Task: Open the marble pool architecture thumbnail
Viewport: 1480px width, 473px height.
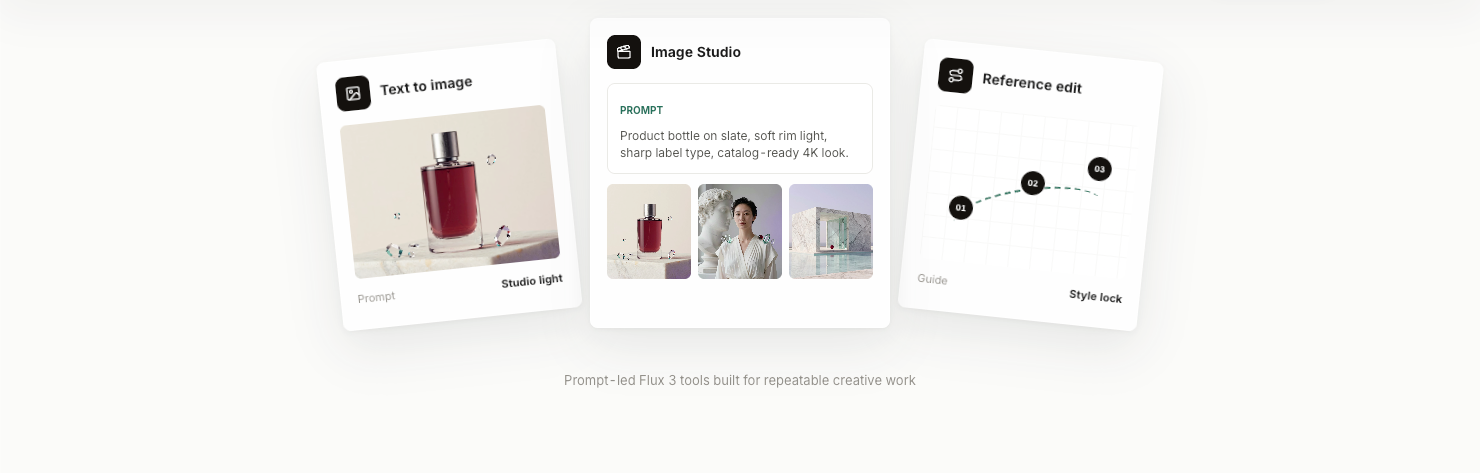Action: (831, 231)
